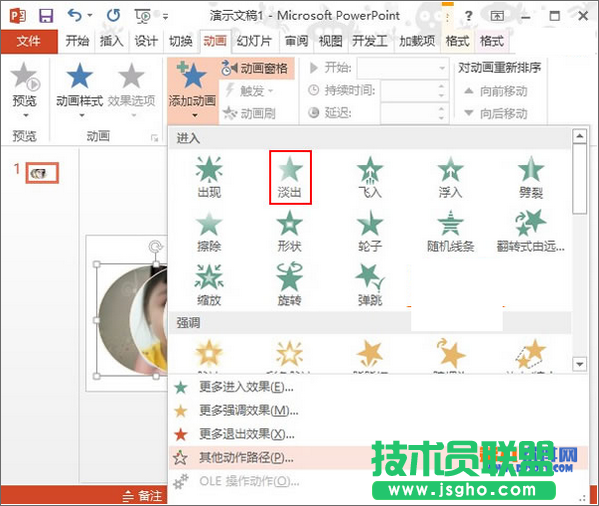Click the 持续时间 duration field
Image resolution: width=599 pixels, height=506 pixels.
pyautogui.click(x=409, y=91)
